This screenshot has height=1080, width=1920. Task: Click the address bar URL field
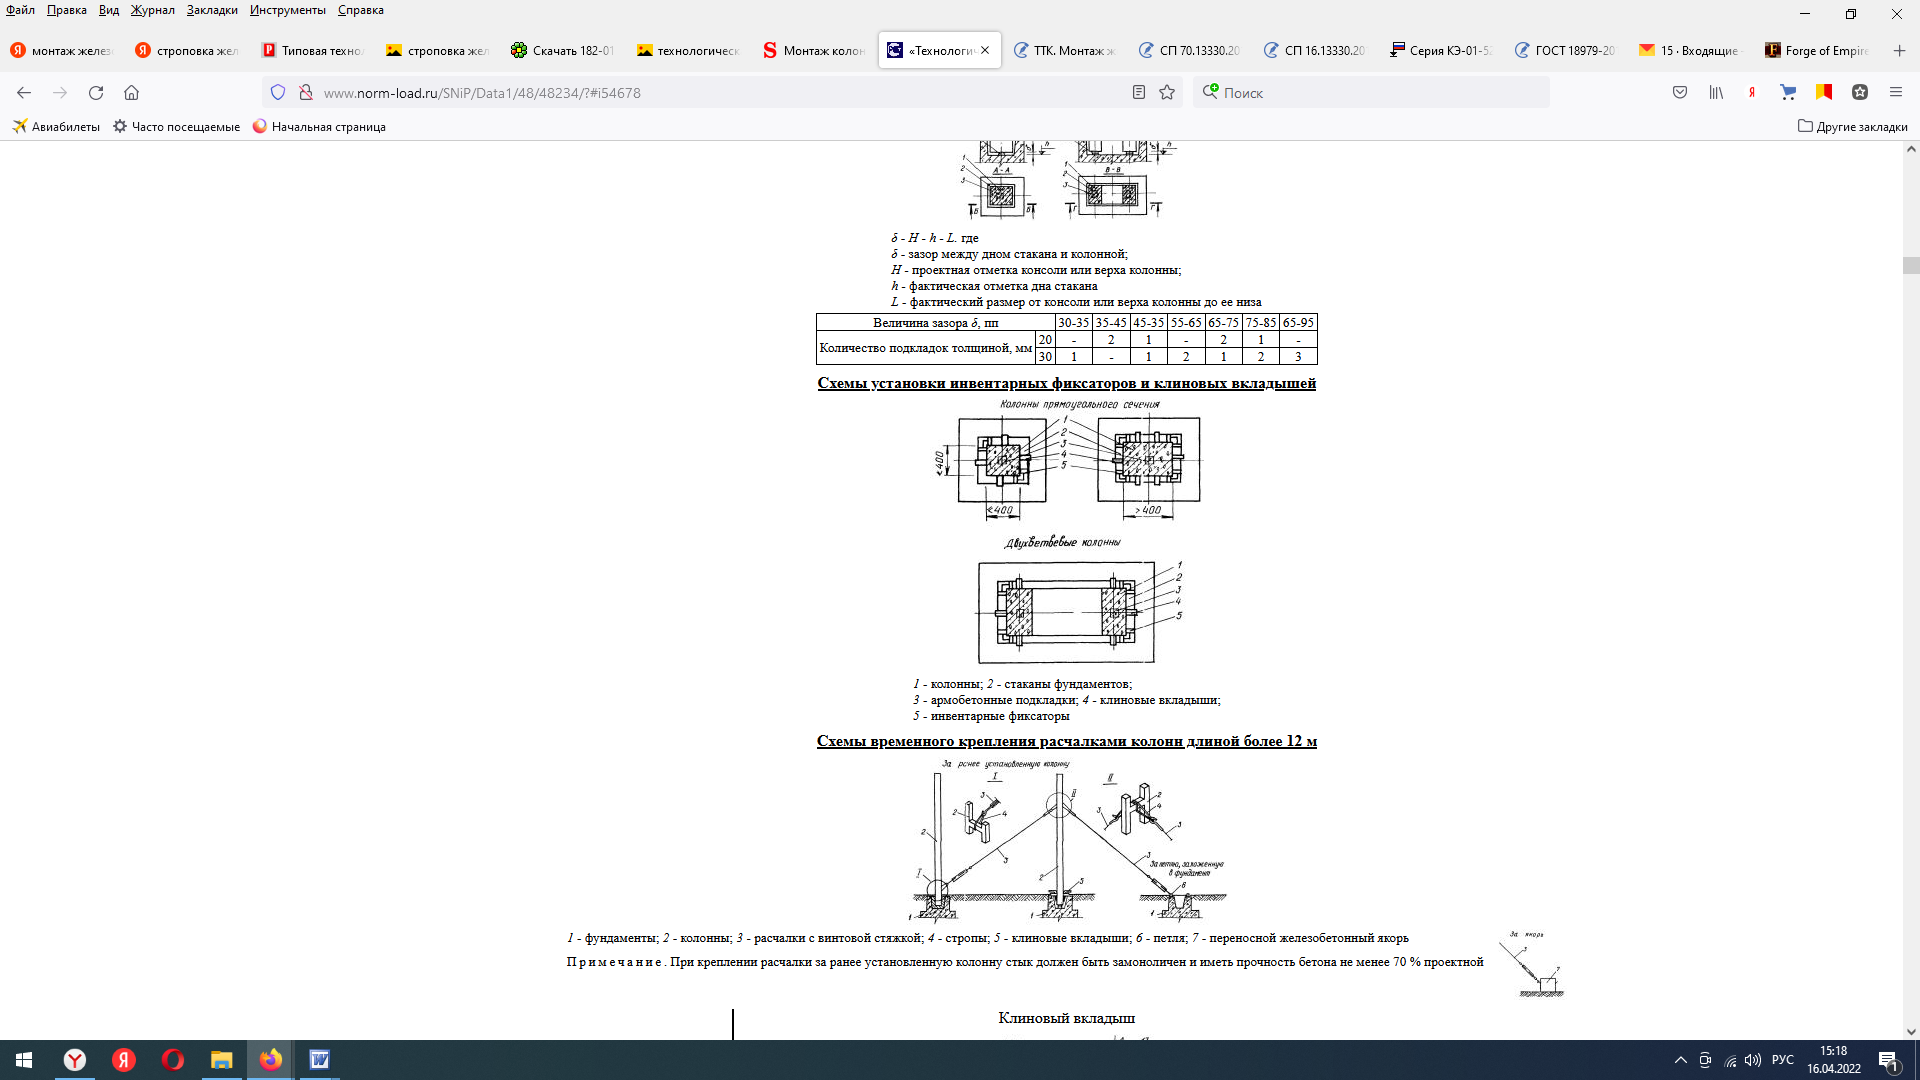point(720,93)
